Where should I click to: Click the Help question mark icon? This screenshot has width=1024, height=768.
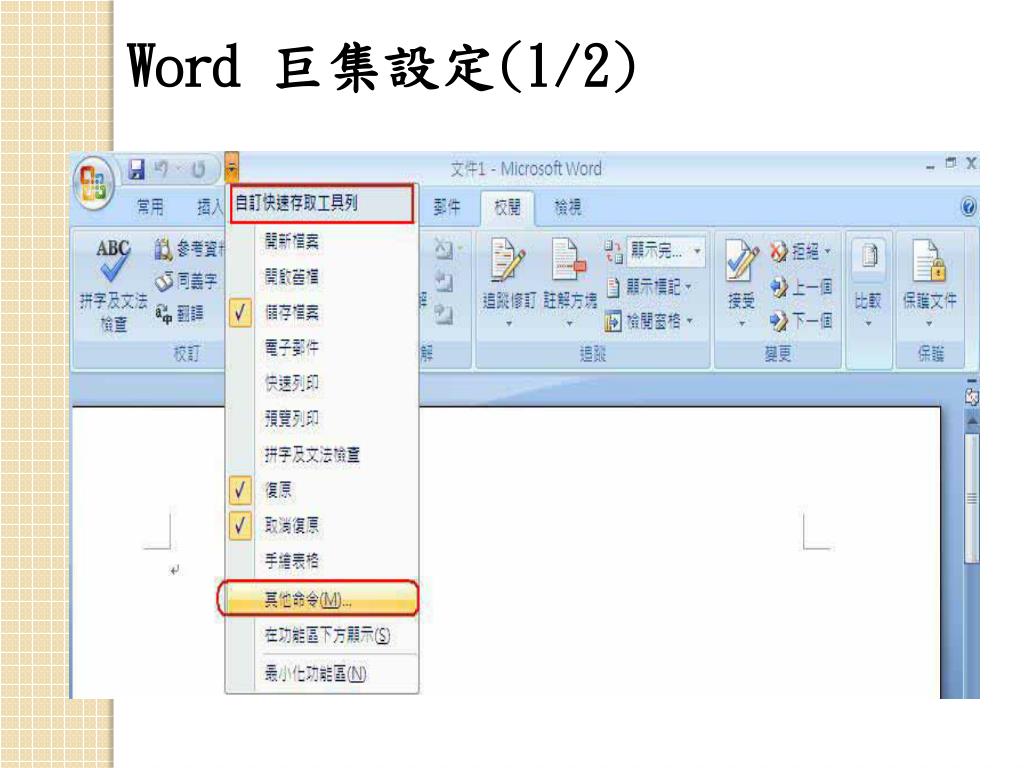pos(968,207)
